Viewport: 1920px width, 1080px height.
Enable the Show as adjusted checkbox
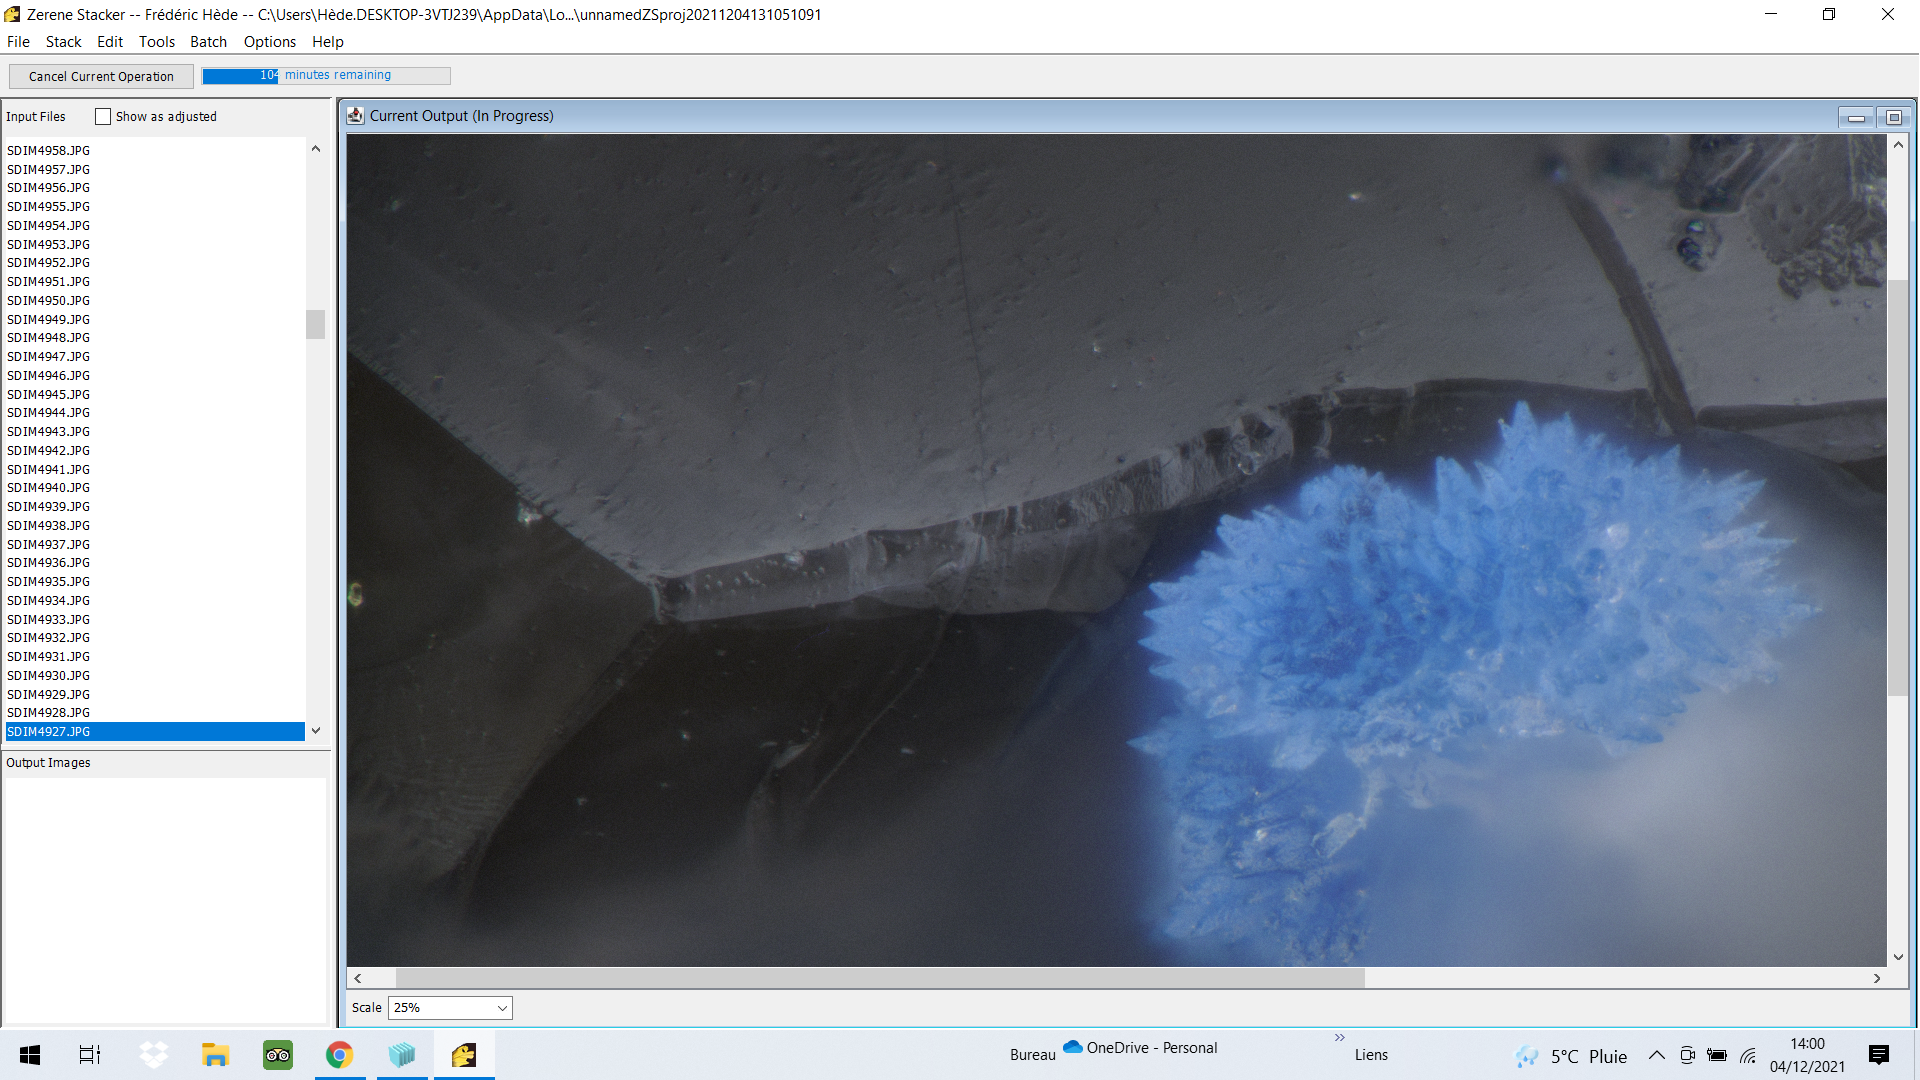[103, 117]
